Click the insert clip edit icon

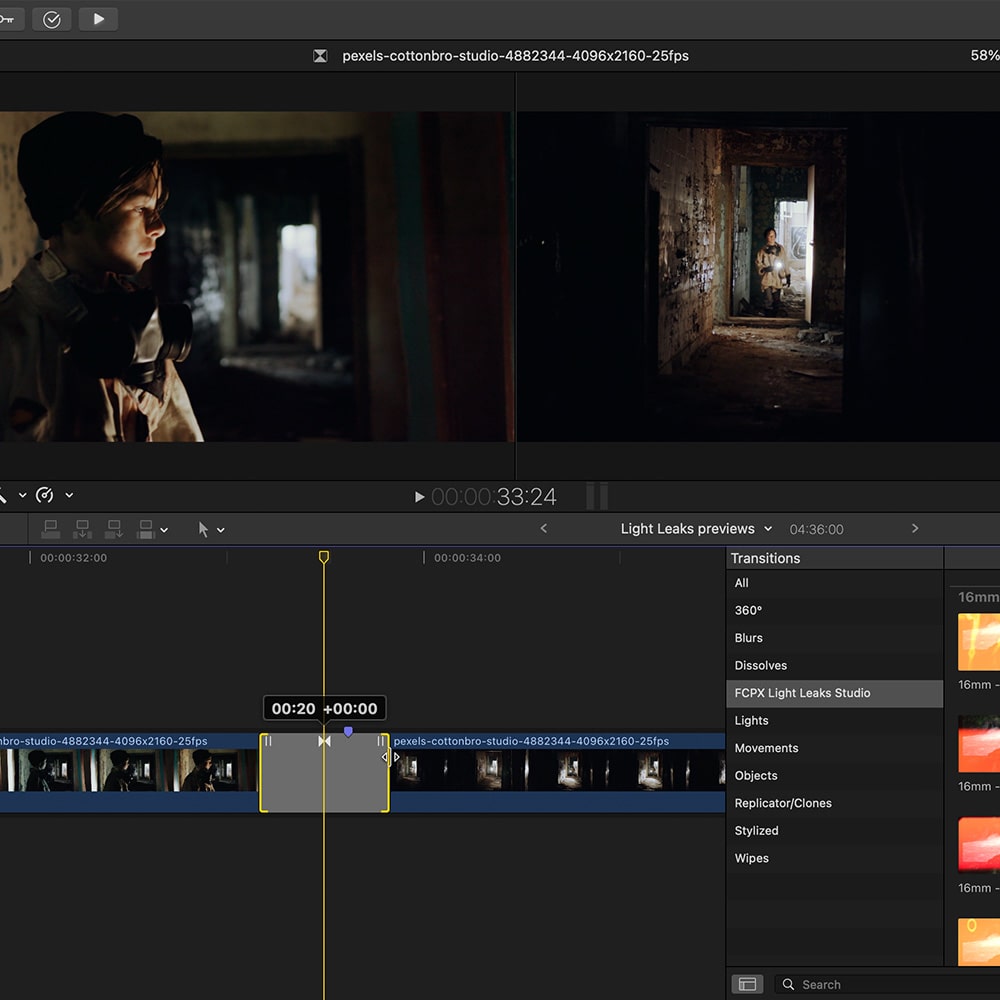[x=83, y=529]
